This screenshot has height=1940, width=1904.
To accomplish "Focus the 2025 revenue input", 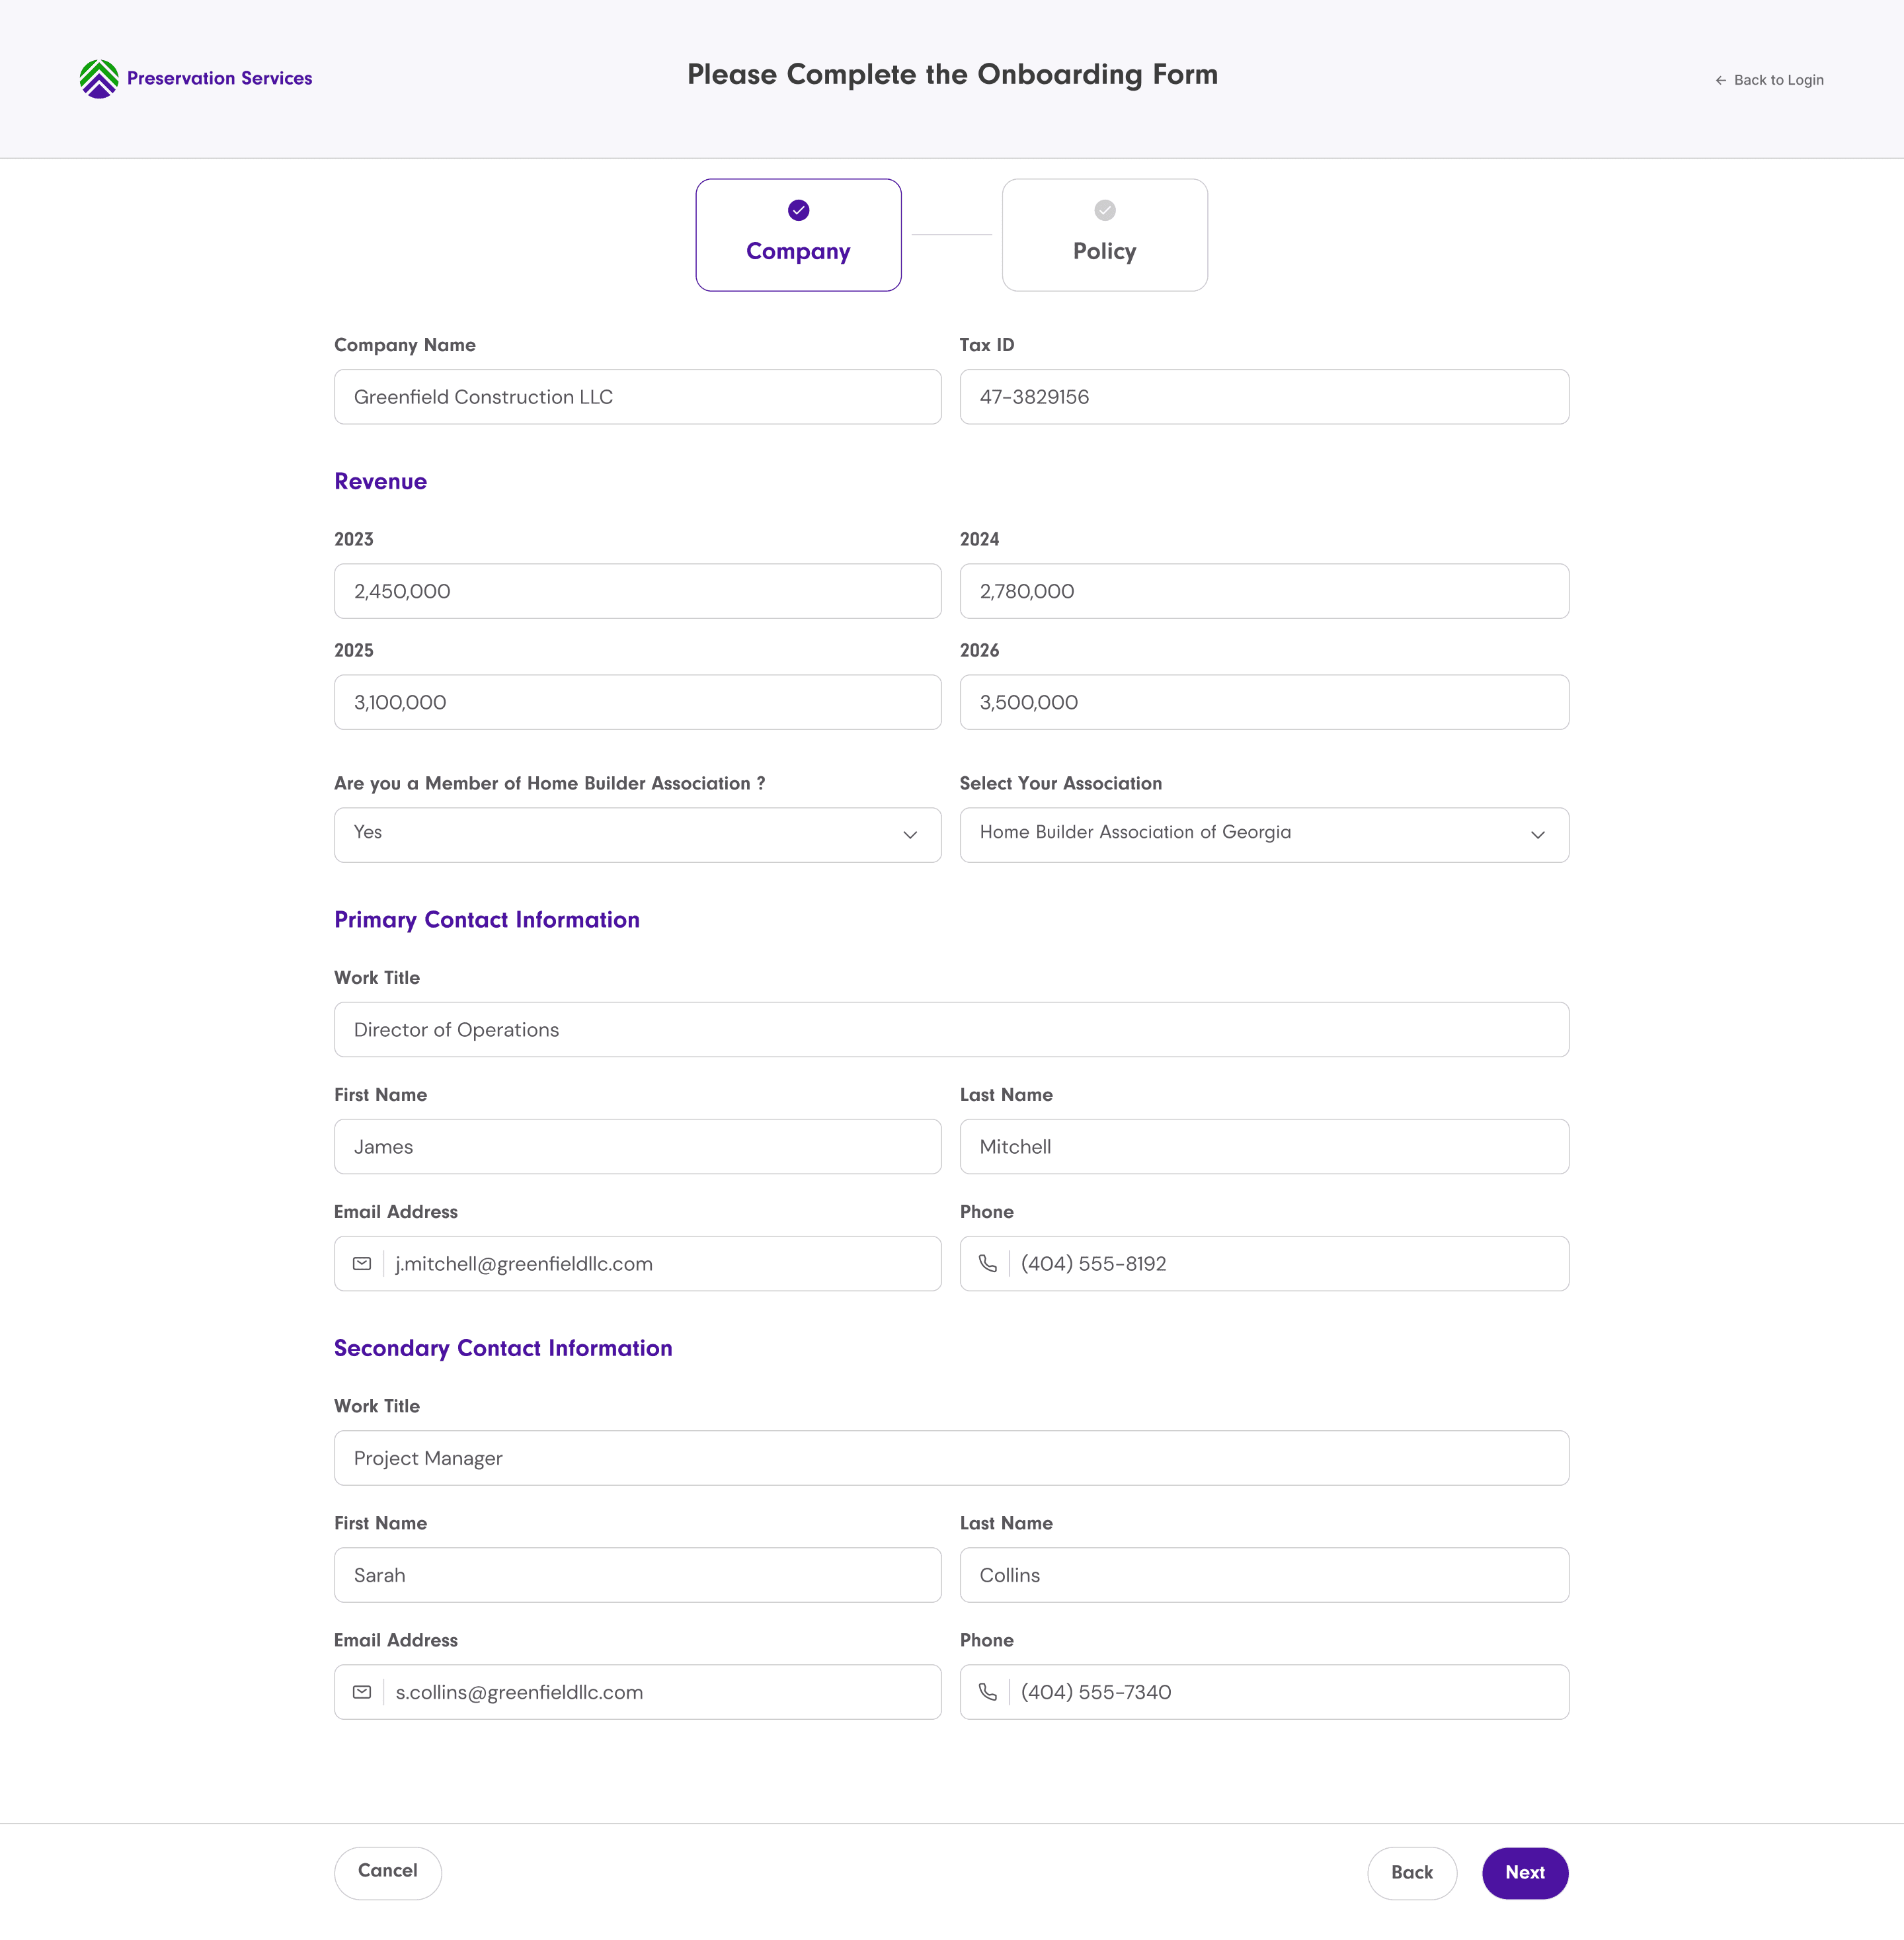I will (x=638, y=702).
